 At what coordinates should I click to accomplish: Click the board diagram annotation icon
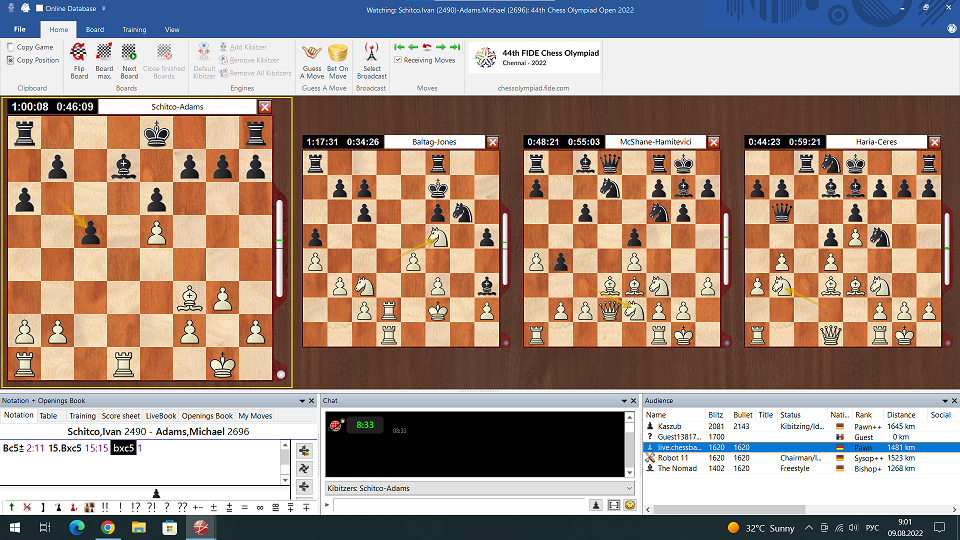coord(89,507)
